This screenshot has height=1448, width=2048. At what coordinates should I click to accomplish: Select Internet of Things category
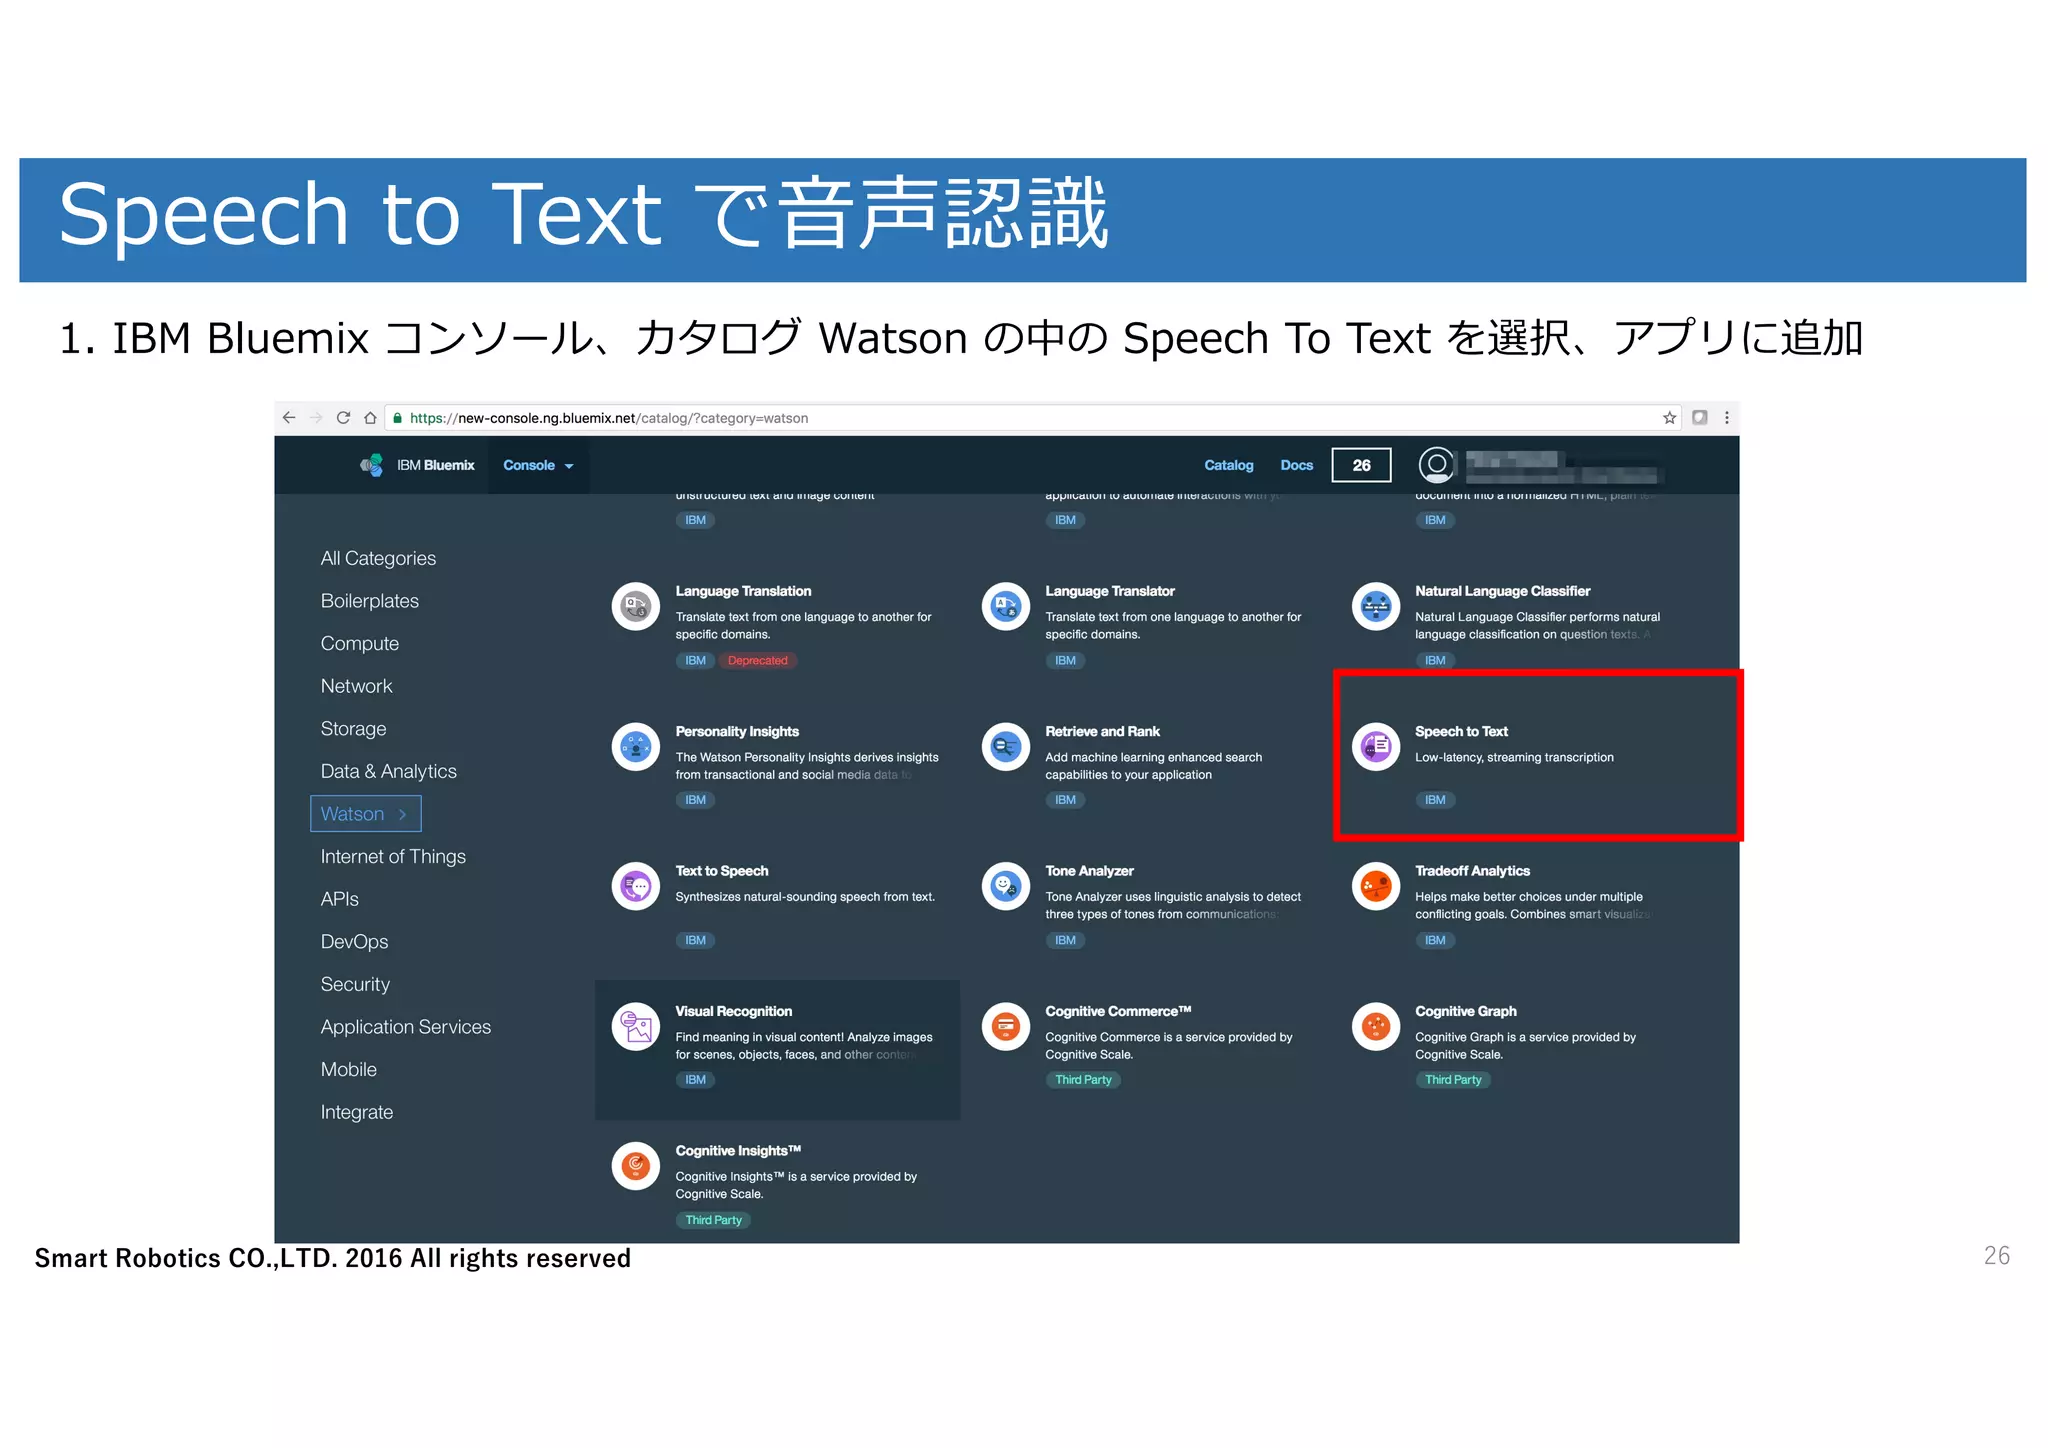tap(393, 857)
